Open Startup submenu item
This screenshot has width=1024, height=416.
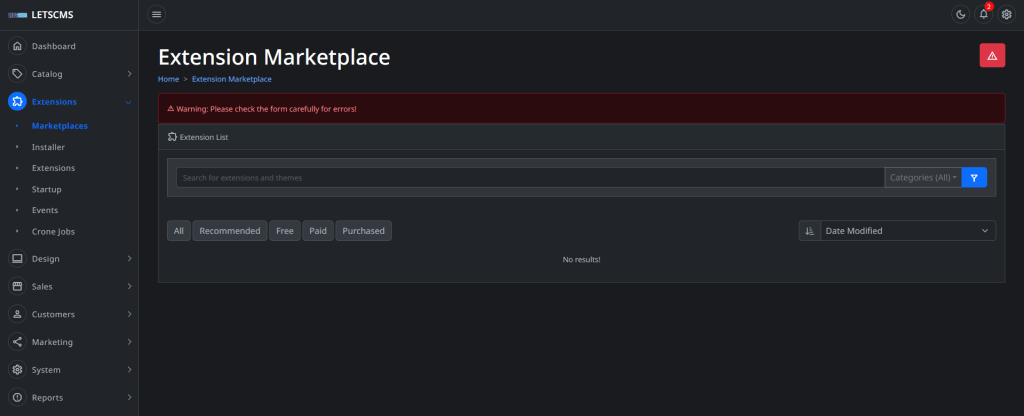point(46,189)
